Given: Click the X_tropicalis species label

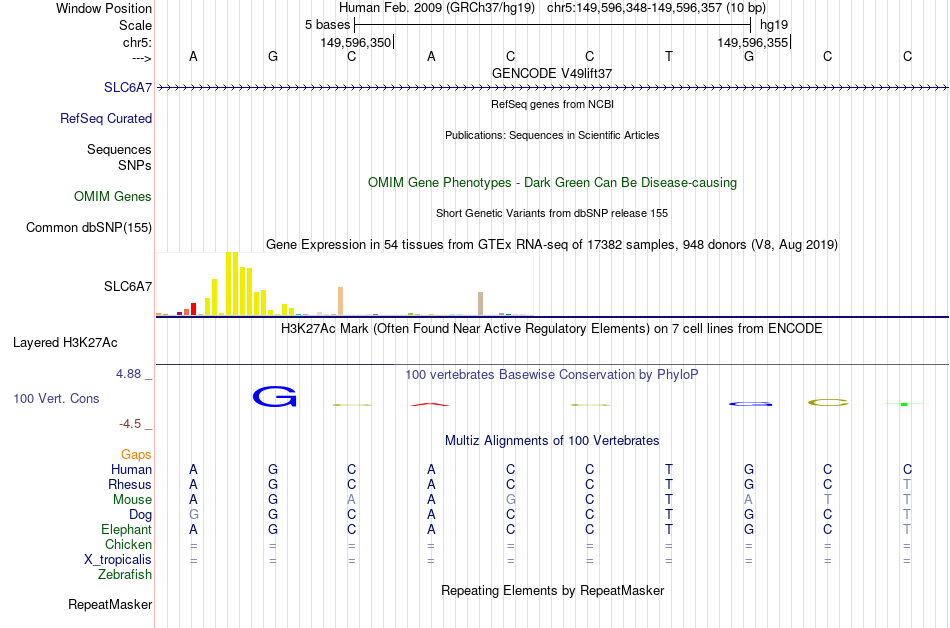Looking at the screenshot, I should 118,560.
